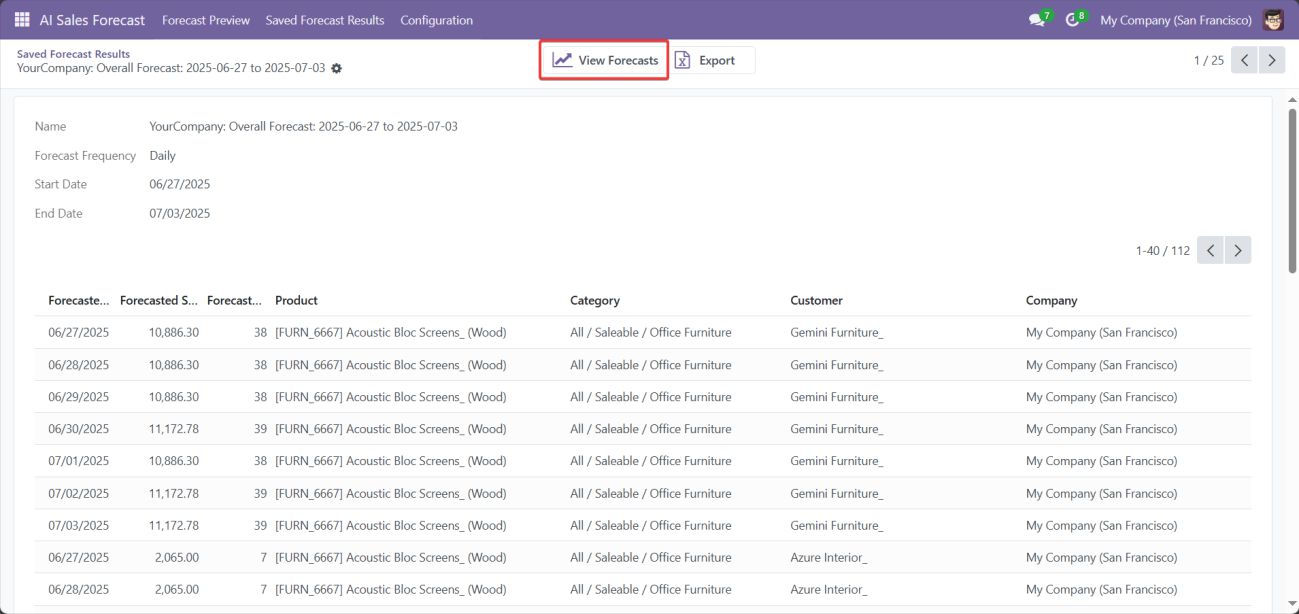The width and height of the screenshot is (1299, 614).
Task: Click End Date value 07/03/2025
Action: (x=180, y=213)
